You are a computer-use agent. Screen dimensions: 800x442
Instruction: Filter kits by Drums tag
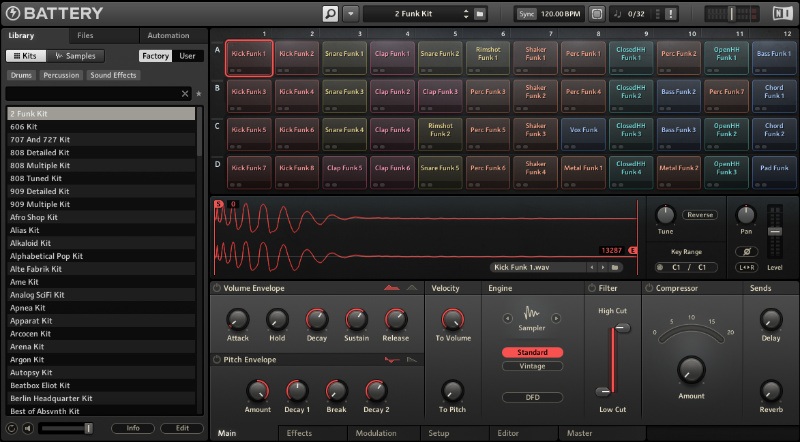(x=21, y=75)
